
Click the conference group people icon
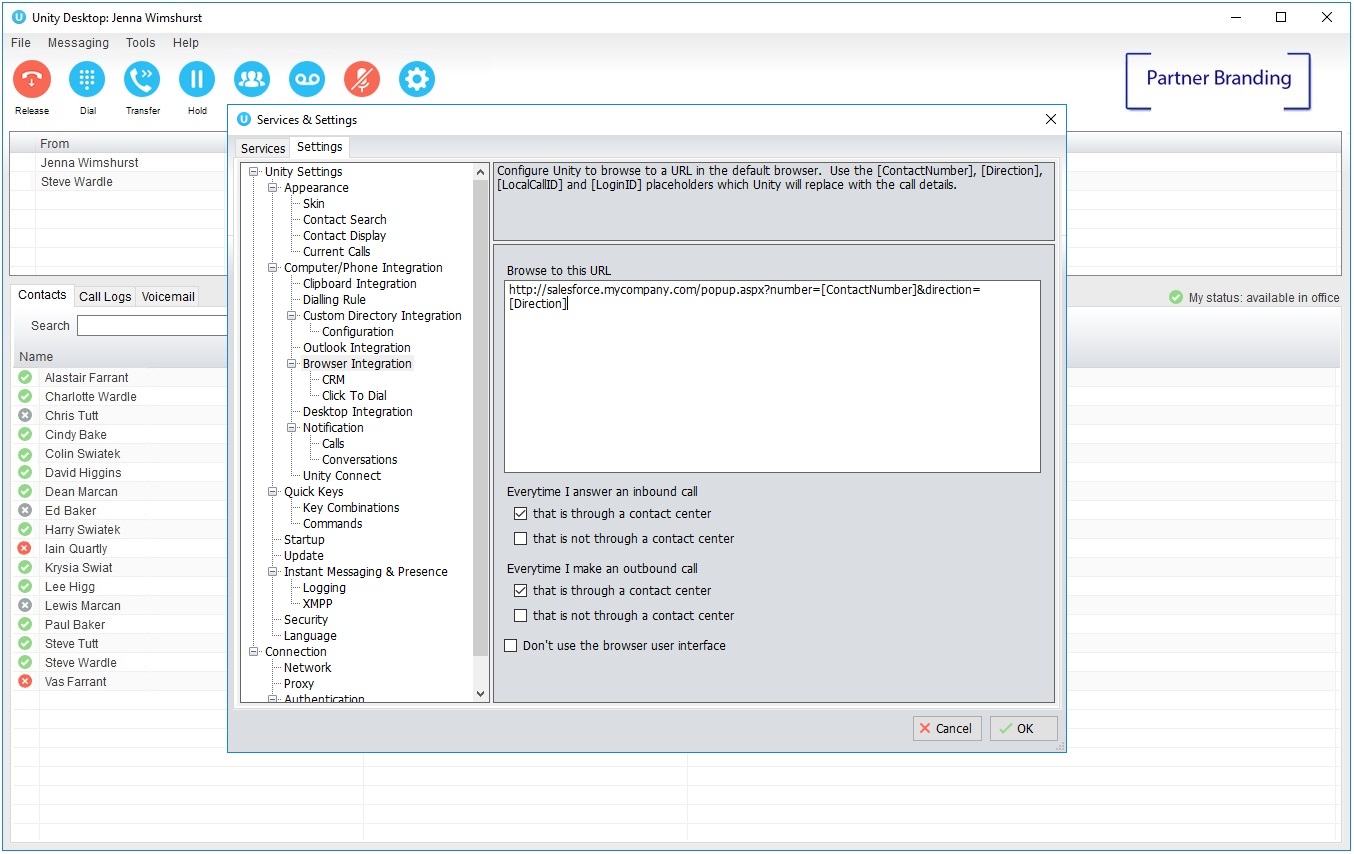(x=252, y=79)
